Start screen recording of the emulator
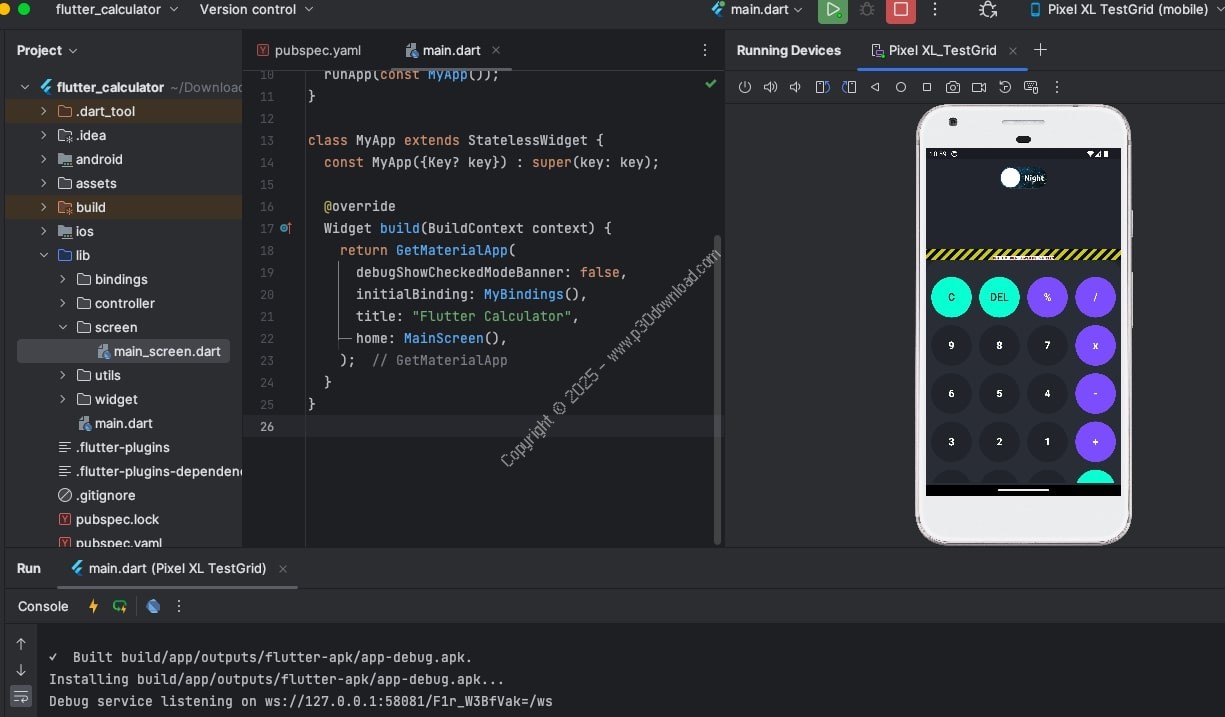The image size is (1225, 717). (979, 88)
